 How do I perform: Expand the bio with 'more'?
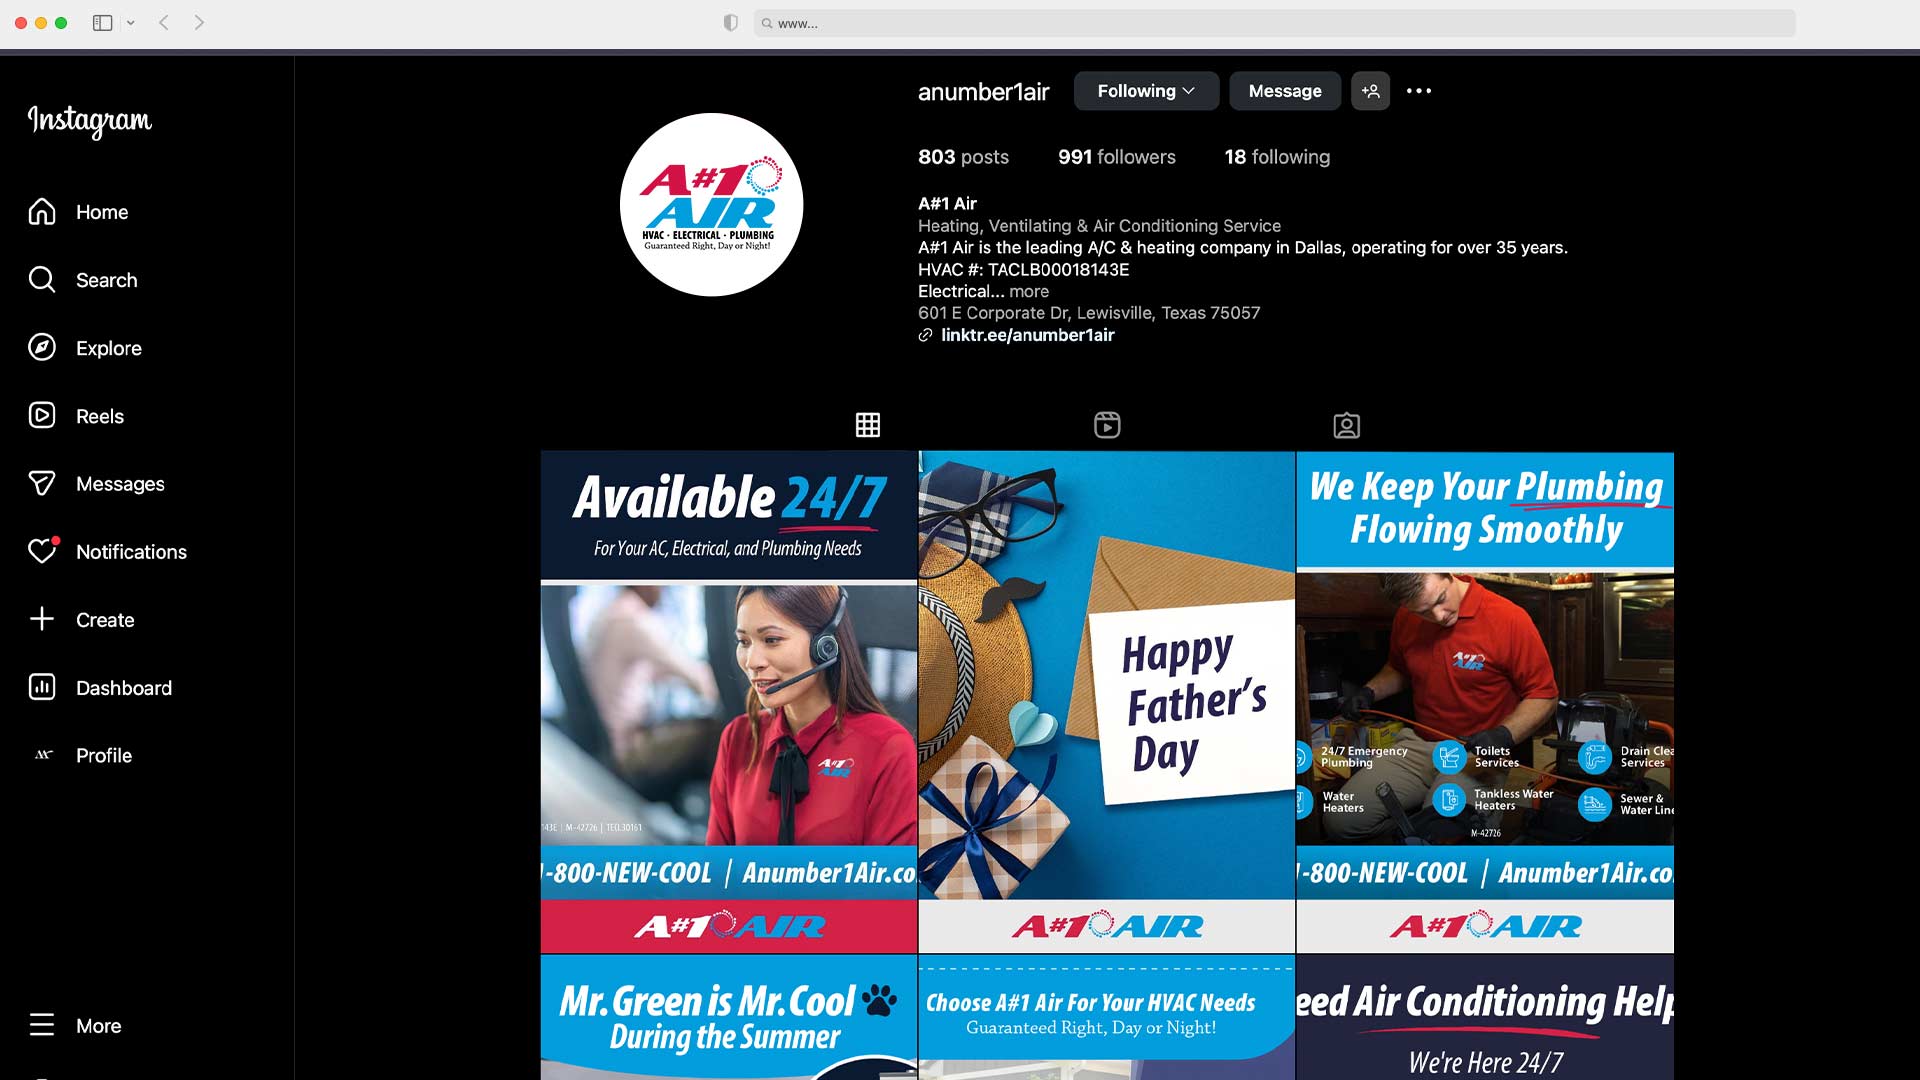pyautogui.click(x=1029, y=291)
